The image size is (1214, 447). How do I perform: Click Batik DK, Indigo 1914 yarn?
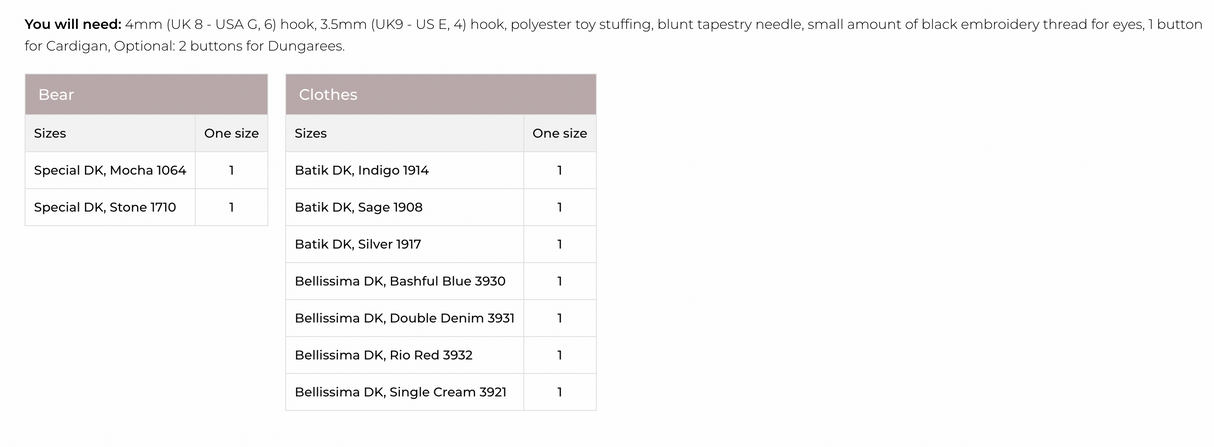362,170
